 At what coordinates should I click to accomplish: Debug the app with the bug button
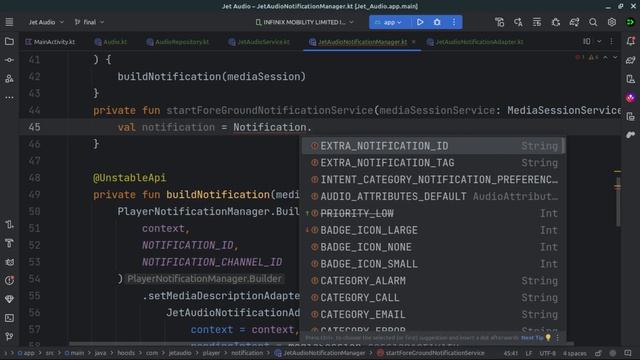point(437,22)
